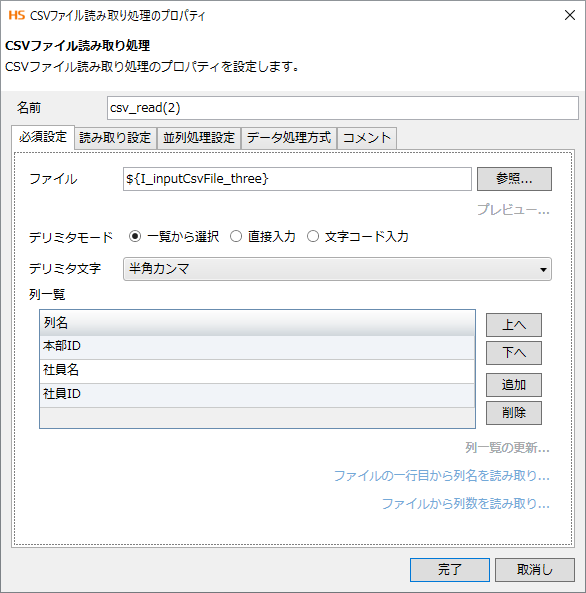This screenshot has height=593, width=586.
Task: Click the 列一覧の更新... link
Action: tap(507, 448)
